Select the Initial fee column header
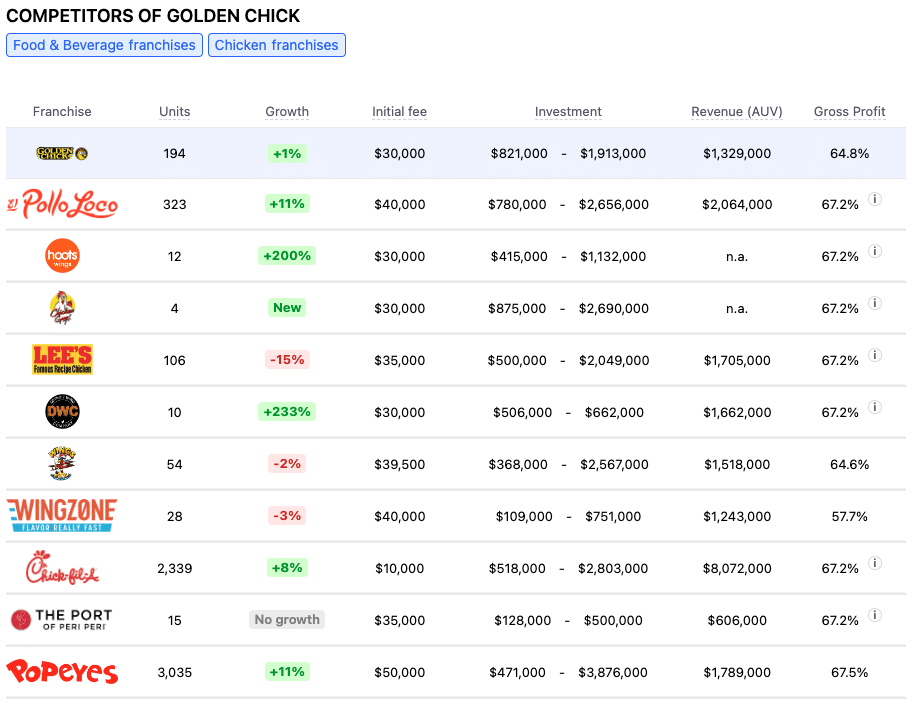 pos(399,111)
